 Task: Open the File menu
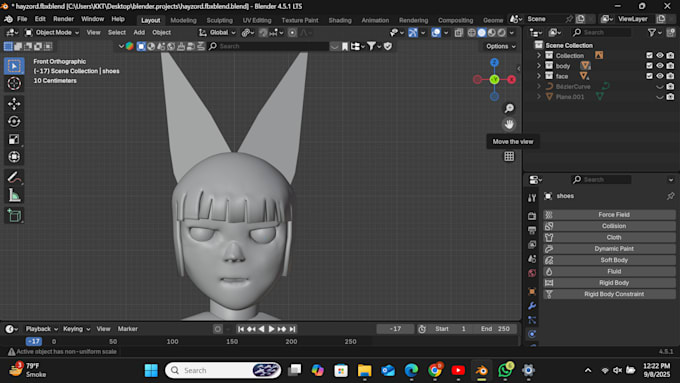pos(22,19)
